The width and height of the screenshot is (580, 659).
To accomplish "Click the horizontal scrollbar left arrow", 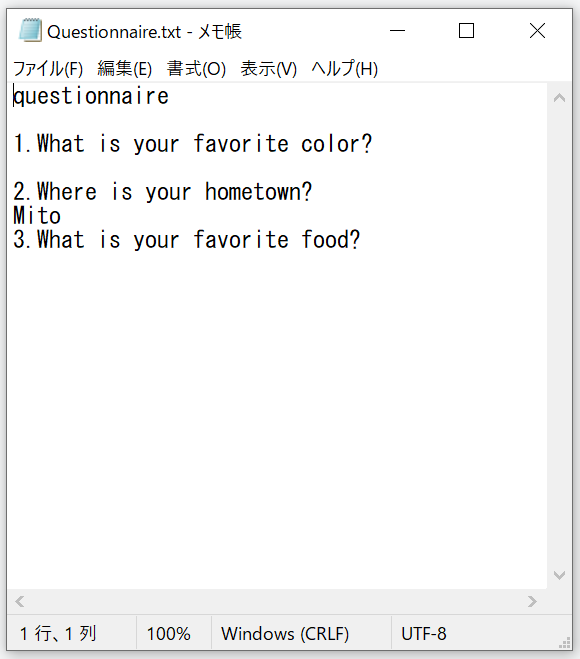I will (20, 601).
